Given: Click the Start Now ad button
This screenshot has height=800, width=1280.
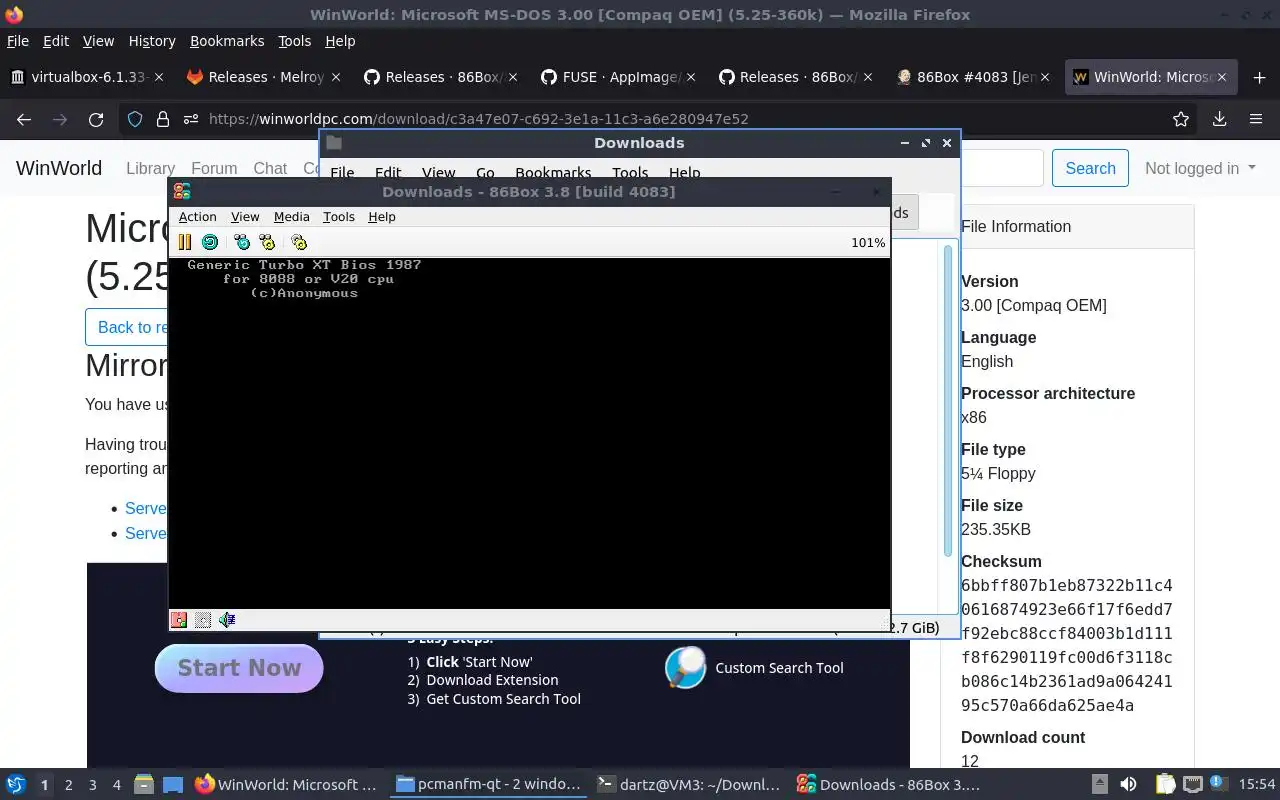Looking at the screenshot, I should [239, 668].
